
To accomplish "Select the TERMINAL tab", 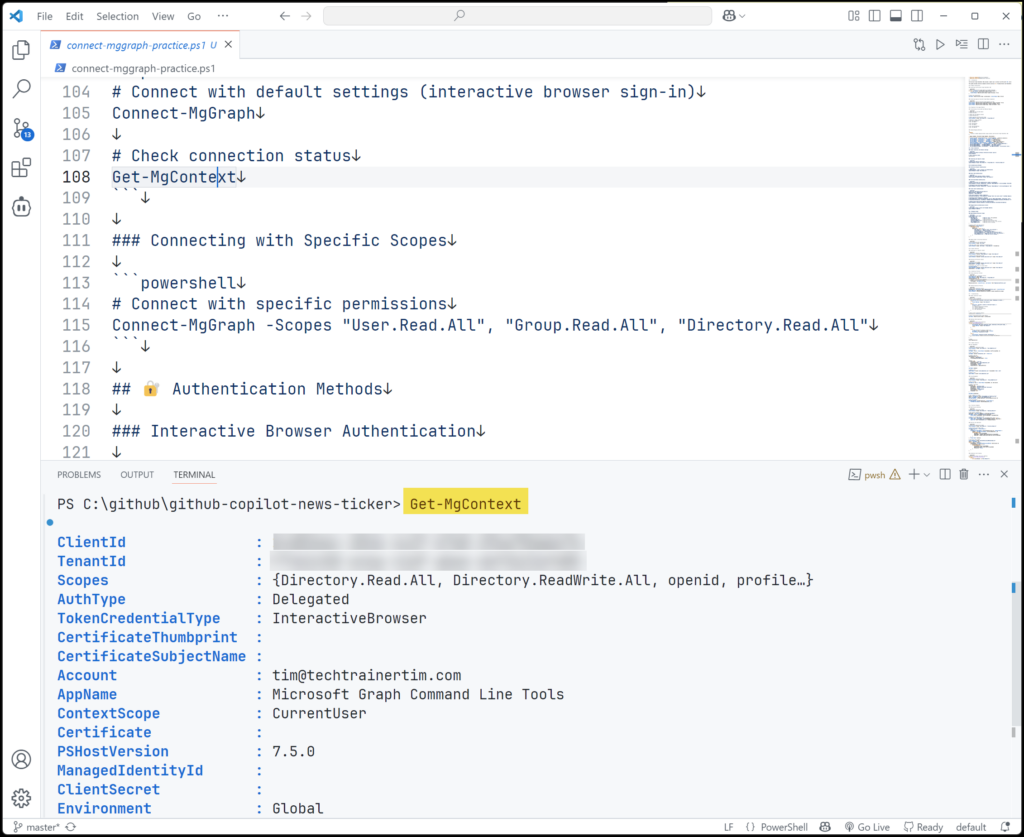I will [x=194, y=475].
